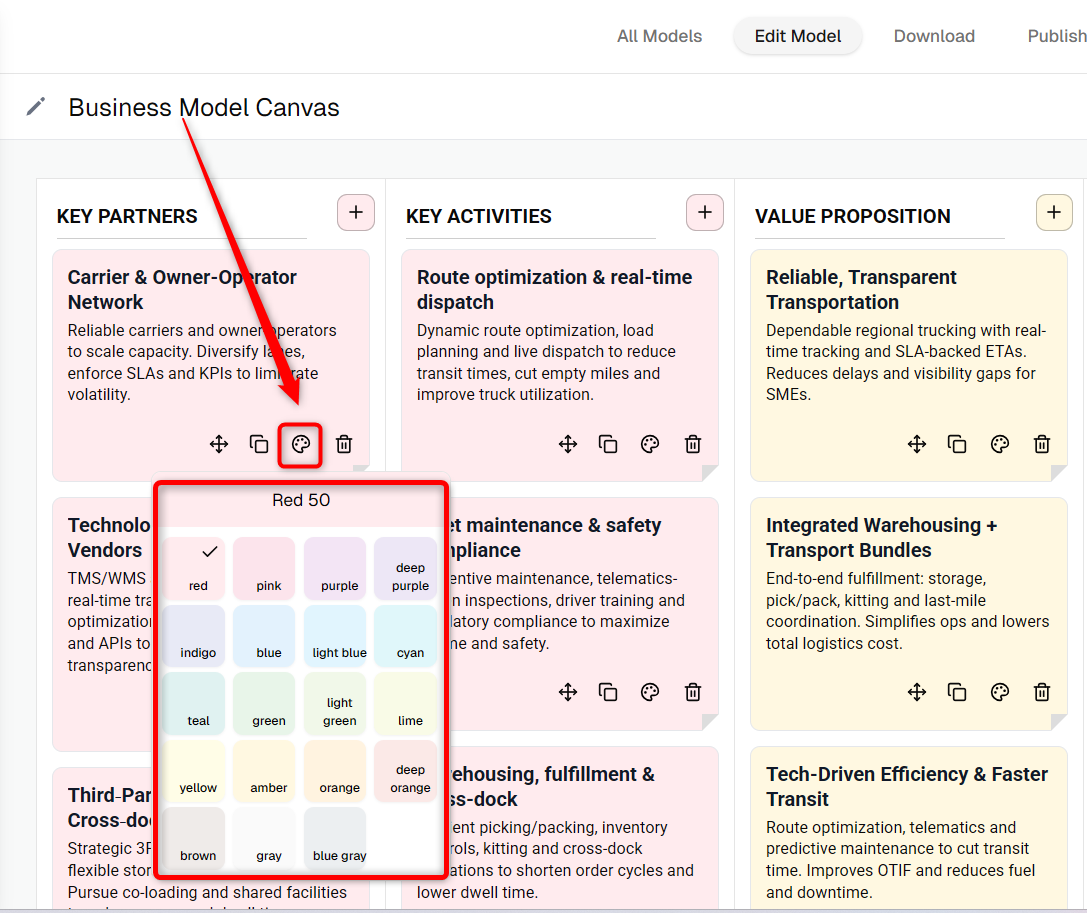This screenshot has width=1087, height=913.
Task: Open the Download tab
Action: pos(934,36)
